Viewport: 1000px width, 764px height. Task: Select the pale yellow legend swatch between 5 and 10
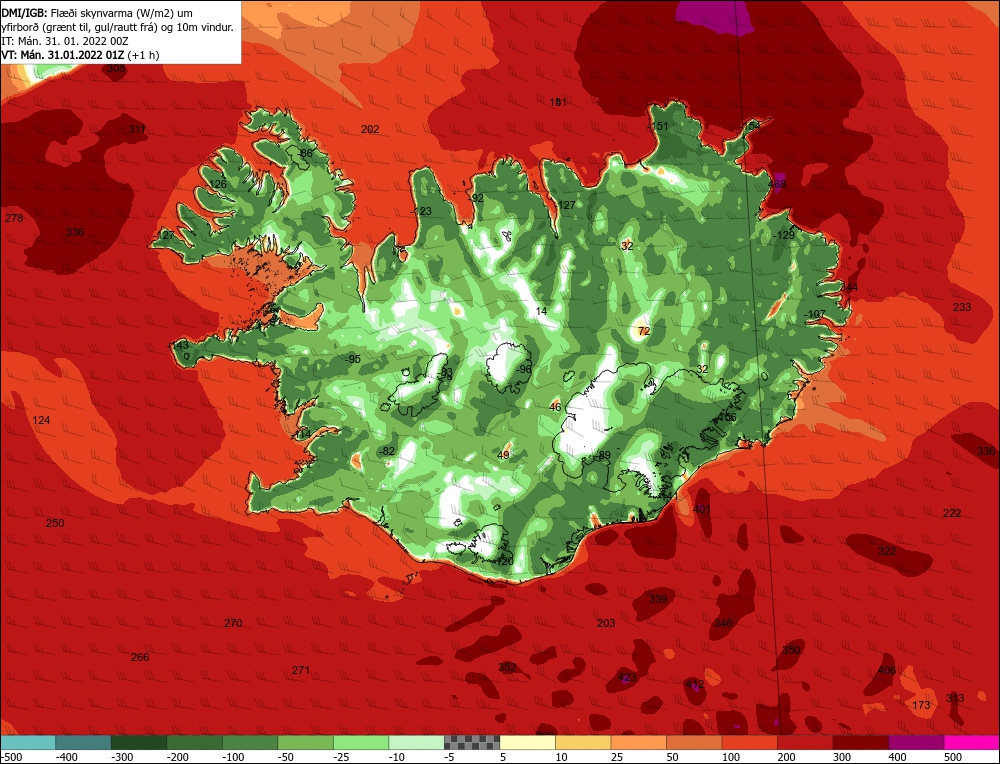tap(527, 743)
